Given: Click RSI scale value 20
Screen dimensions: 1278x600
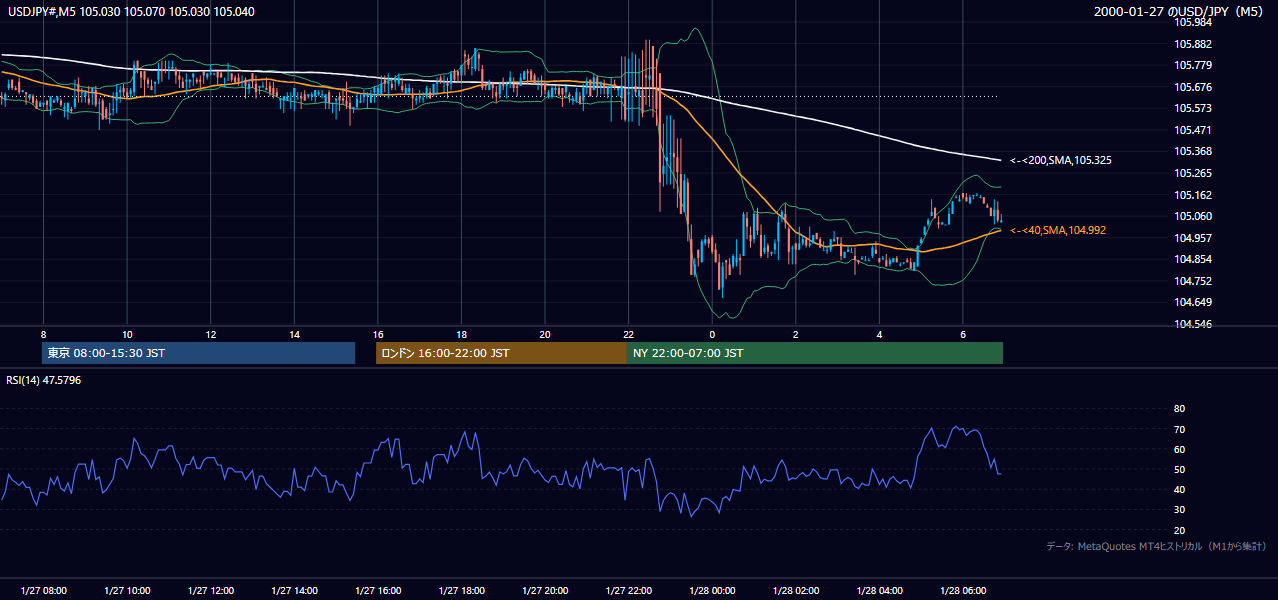Looking at the screenshot, I should 1179,530.
